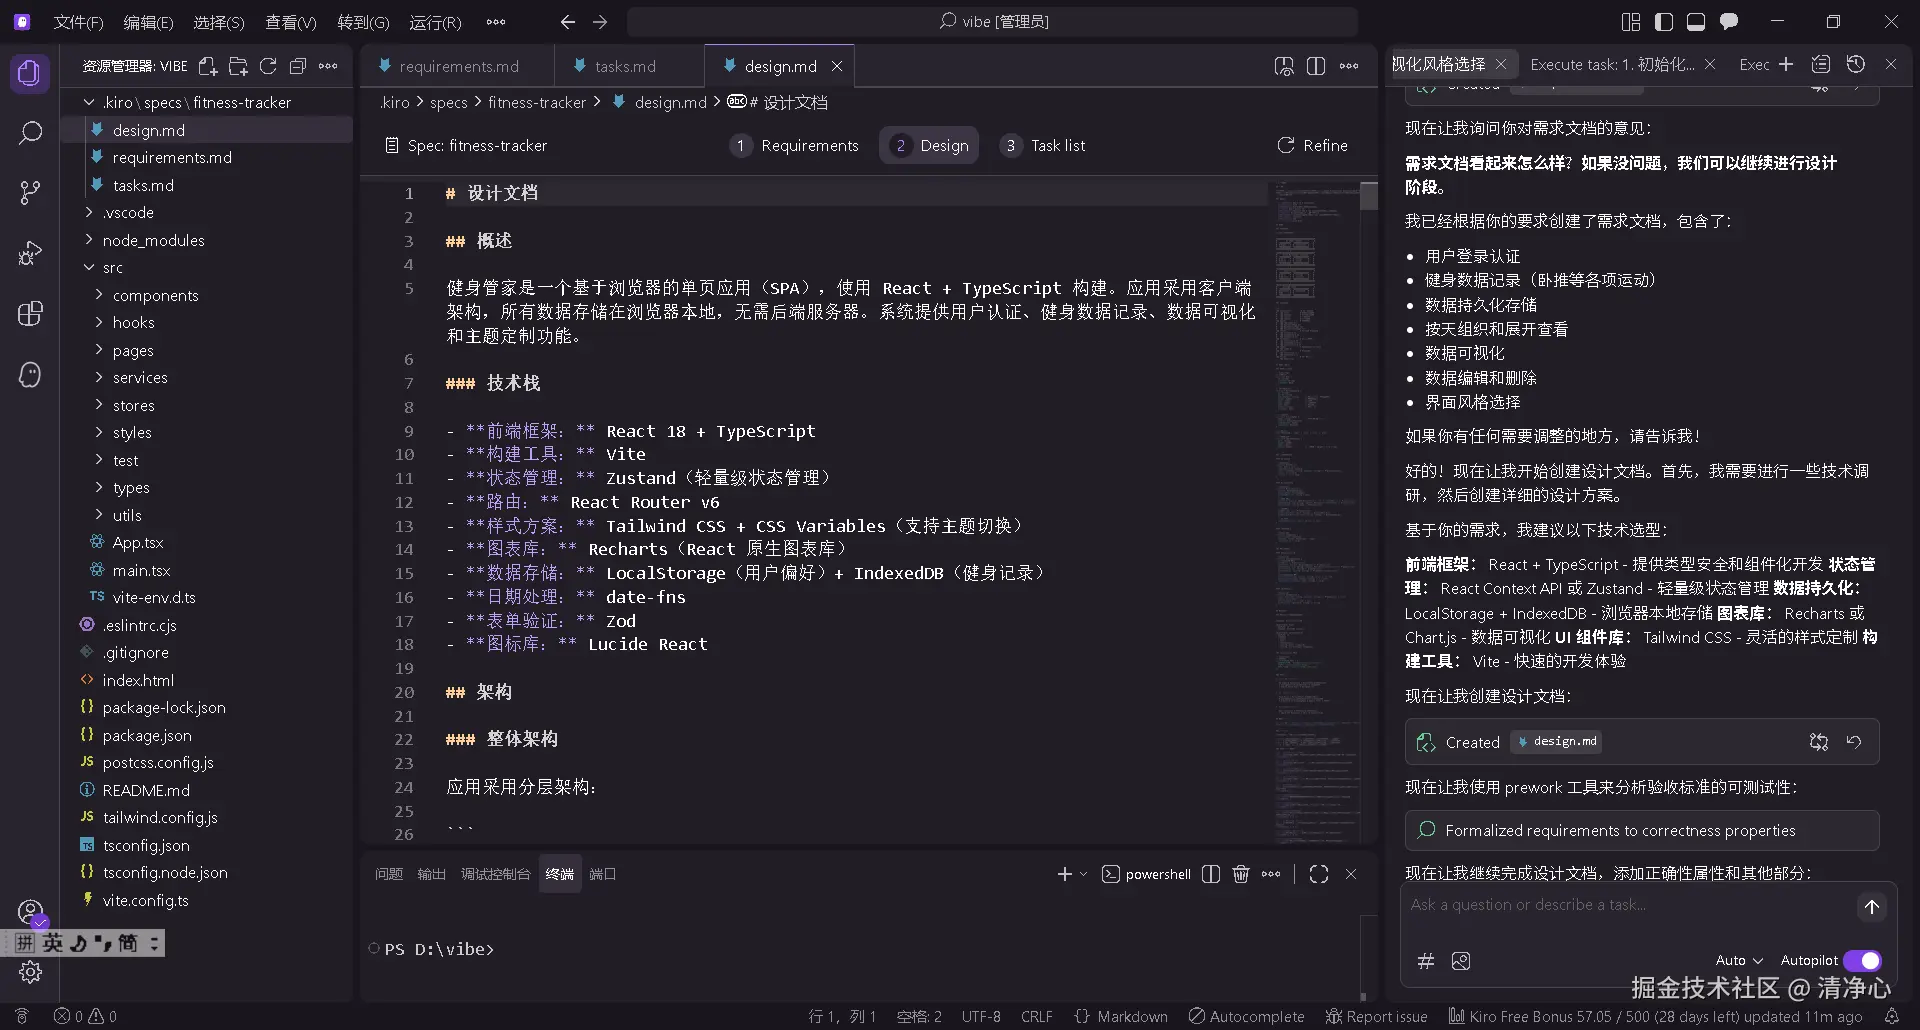Screen dimensions: 1920x1030
Task: Open the Auto model dropdown
Action: coord(1739,960)
